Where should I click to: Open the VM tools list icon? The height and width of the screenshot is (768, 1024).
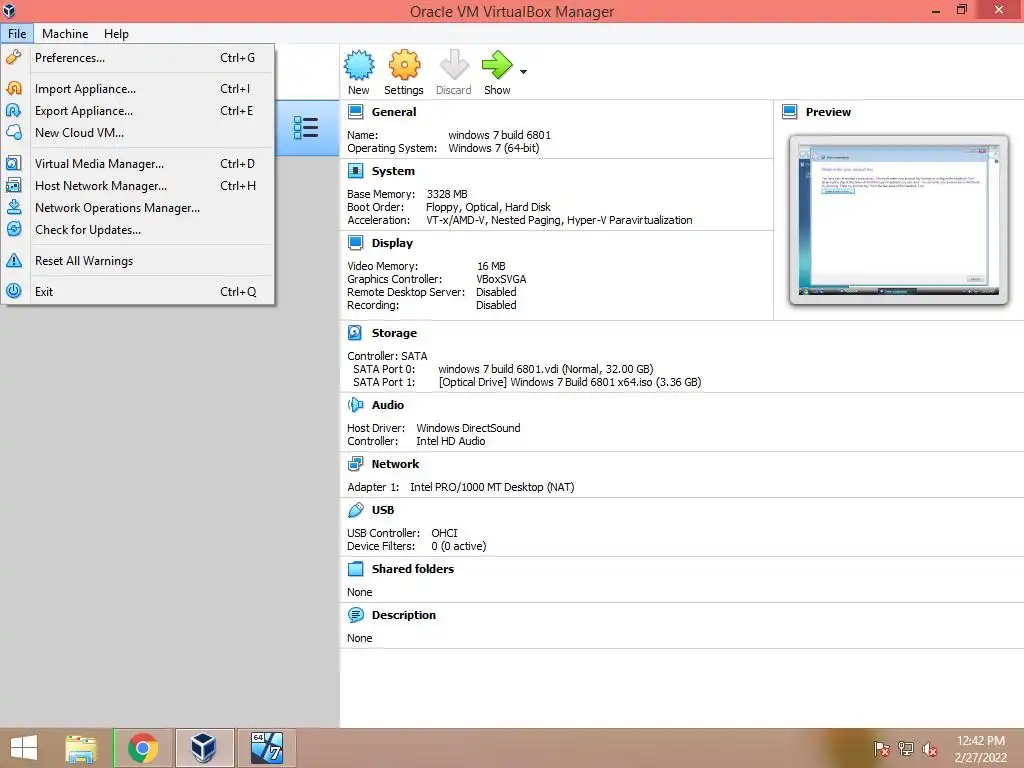point(306,128)
